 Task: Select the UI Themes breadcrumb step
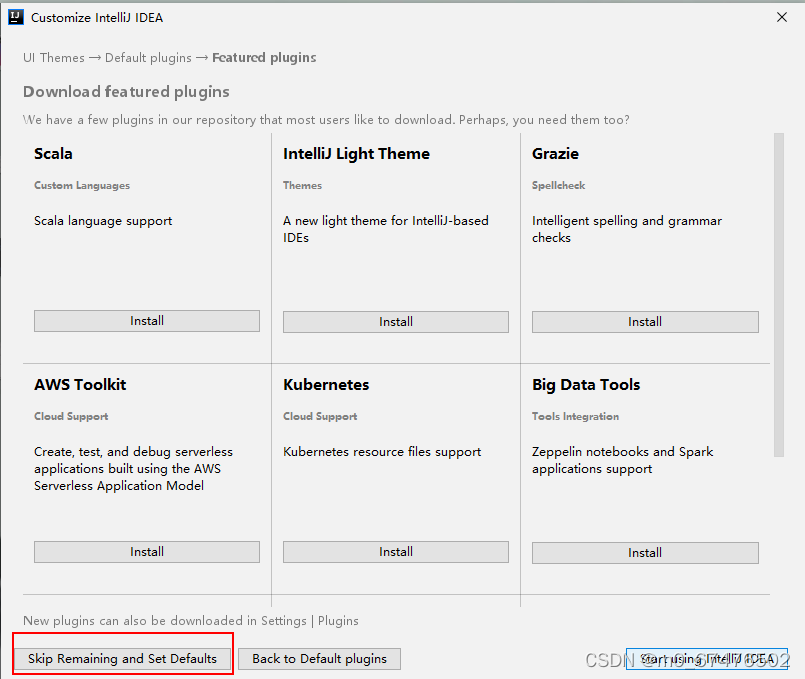54,57
